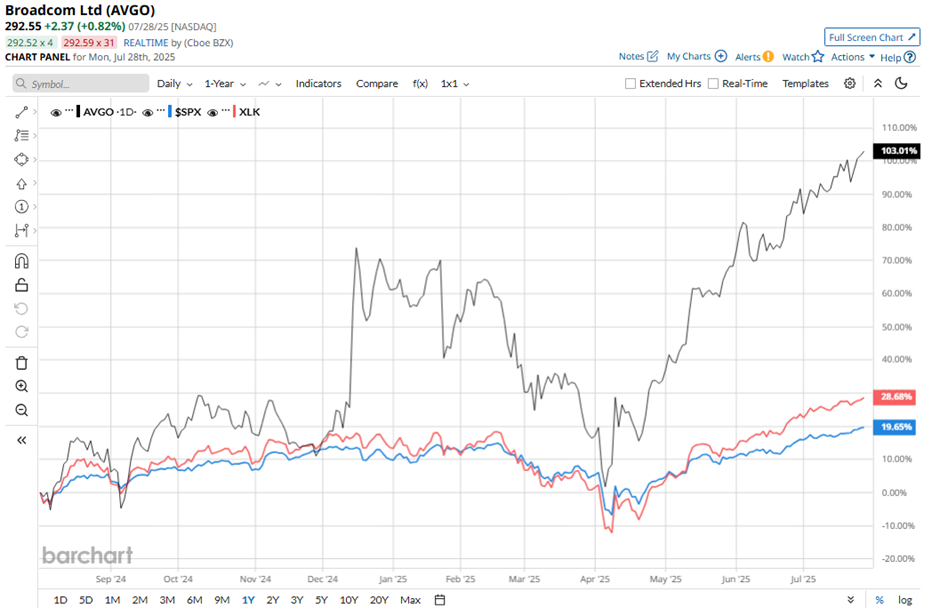Hide the AVGO series eye icon
Image resolution: width=940 pixels, height=608 pixels.
(x=56, y=112)
